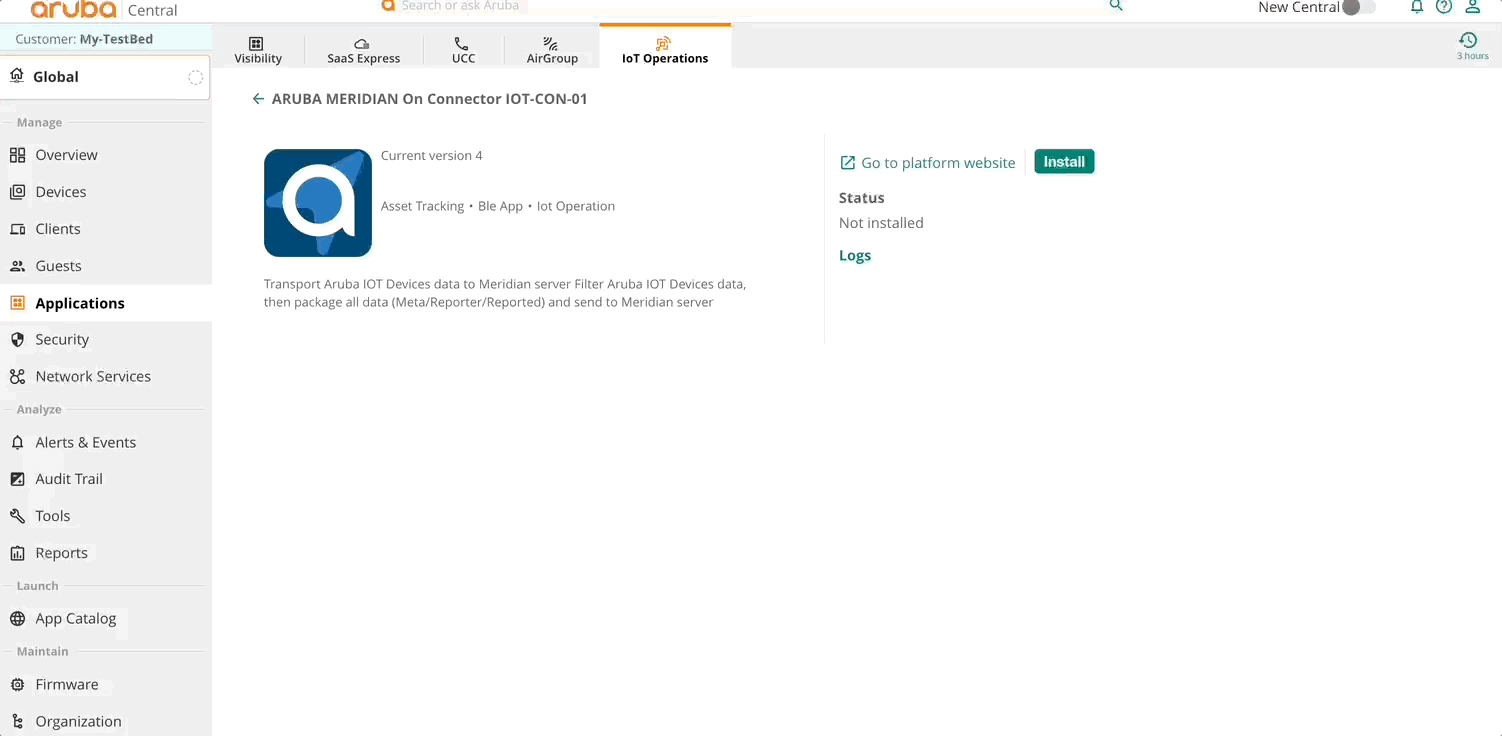Click the Guests people icon
Image resolution: width=1502 pixels, height=736 pixels.
coord(17,266)
